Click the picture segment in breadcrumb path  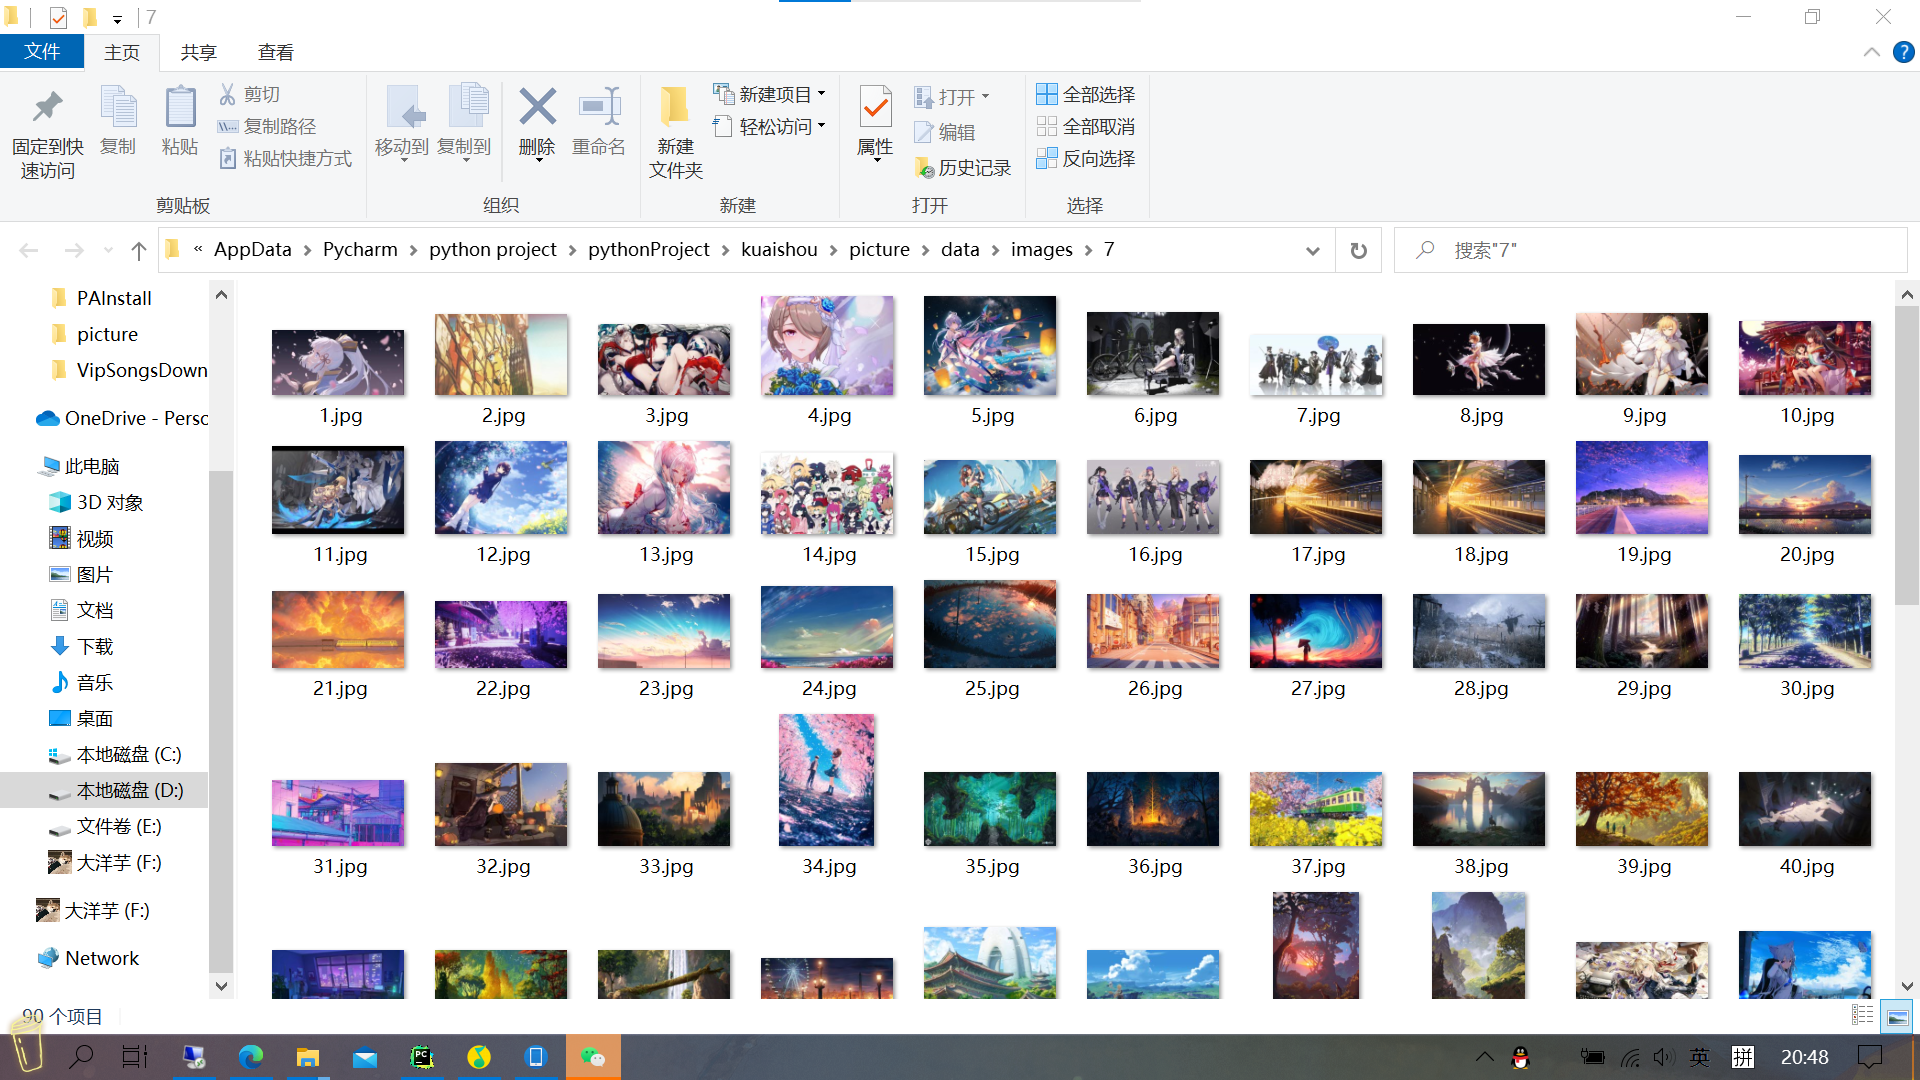(879, 249)
